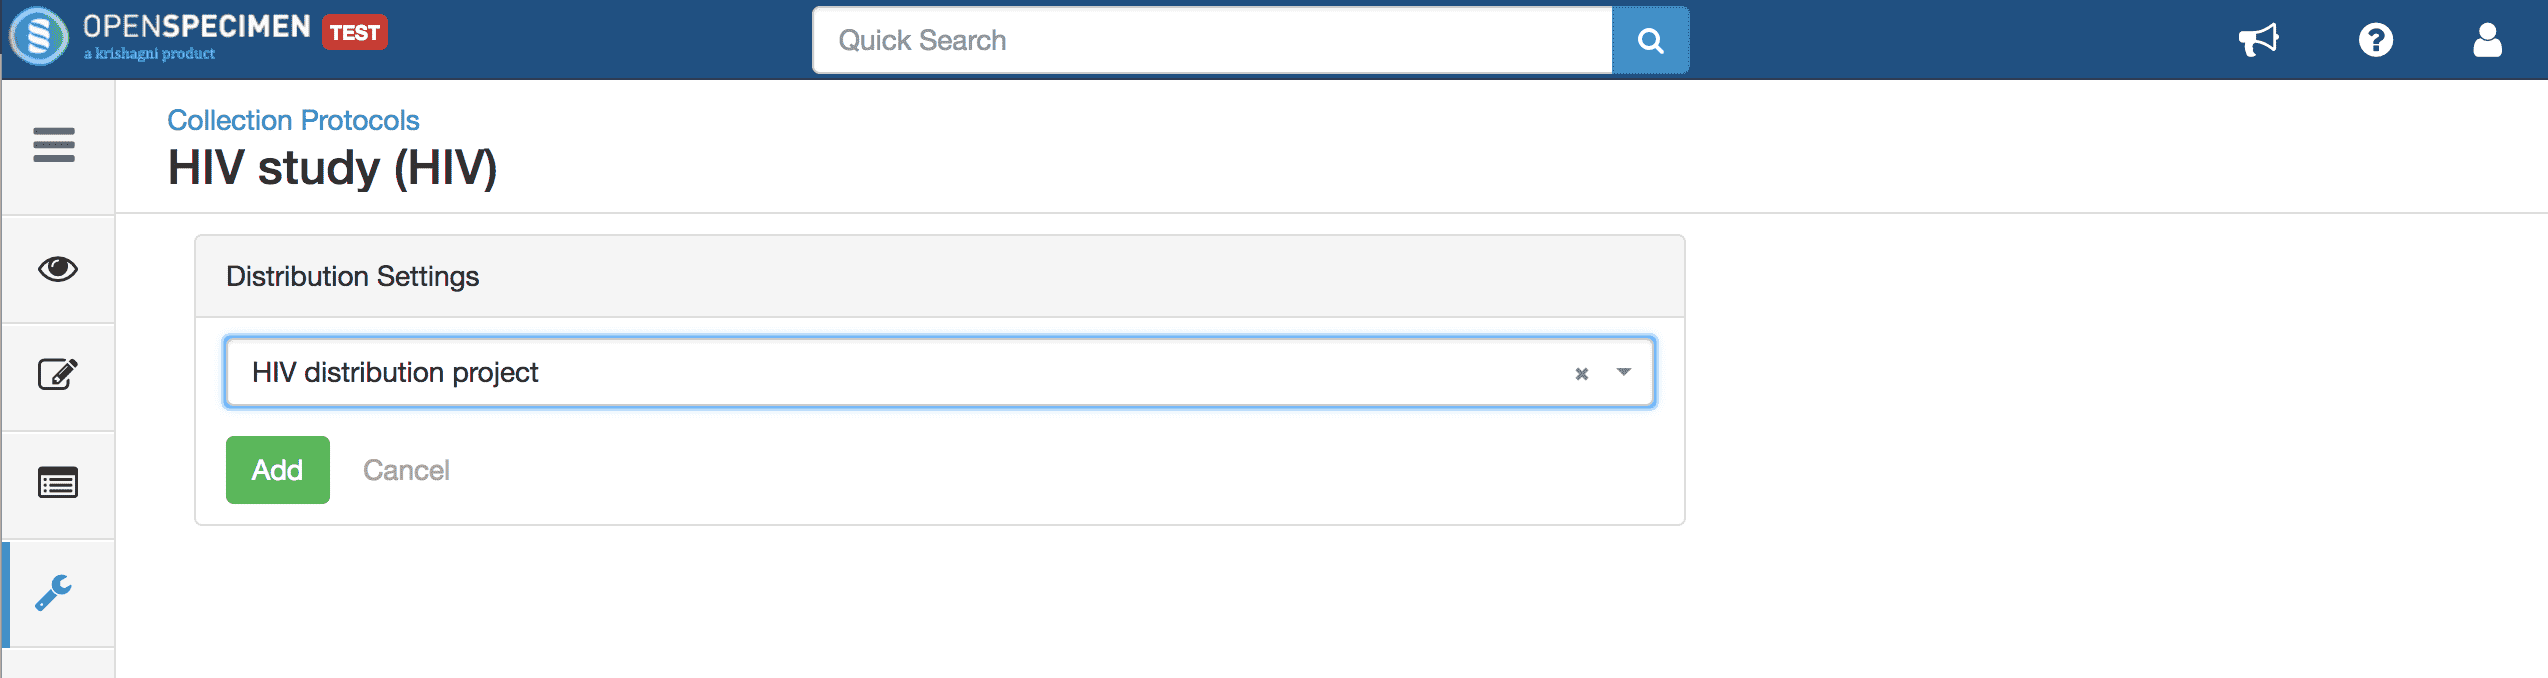Cancel adding the distribution setting

pos(406,470)
